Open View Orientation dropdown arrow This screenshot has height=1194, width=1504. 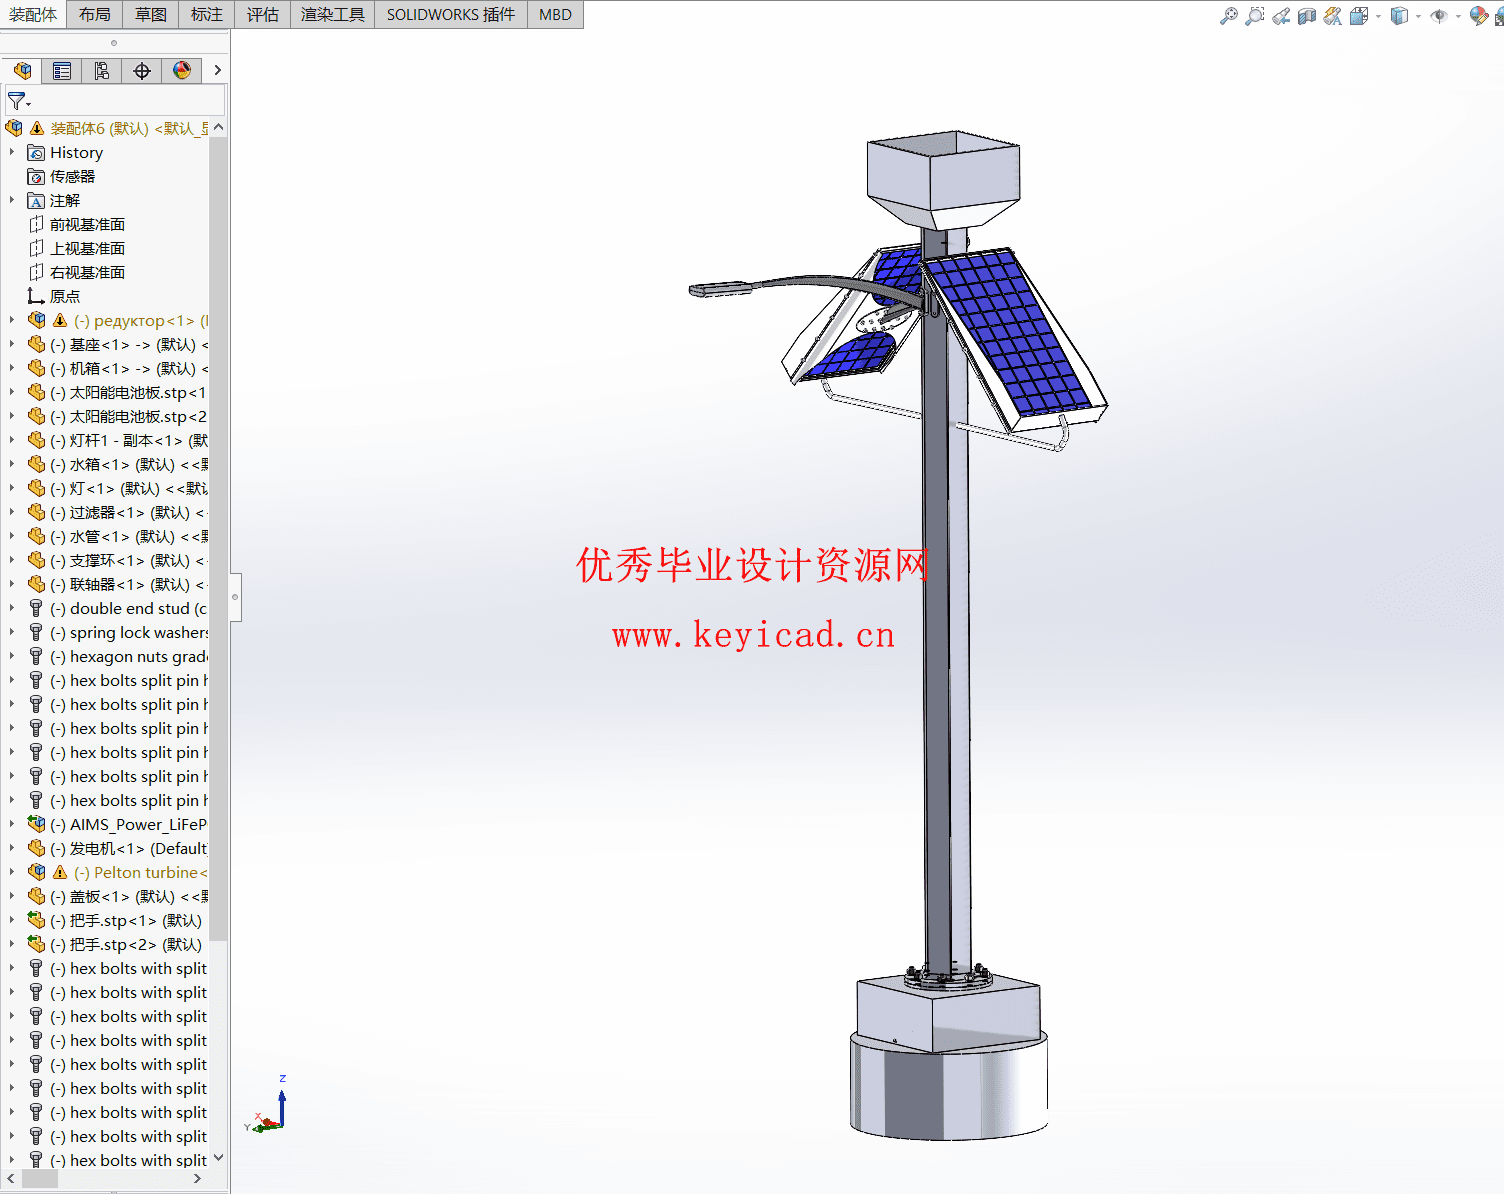(x=1378, y=16)
